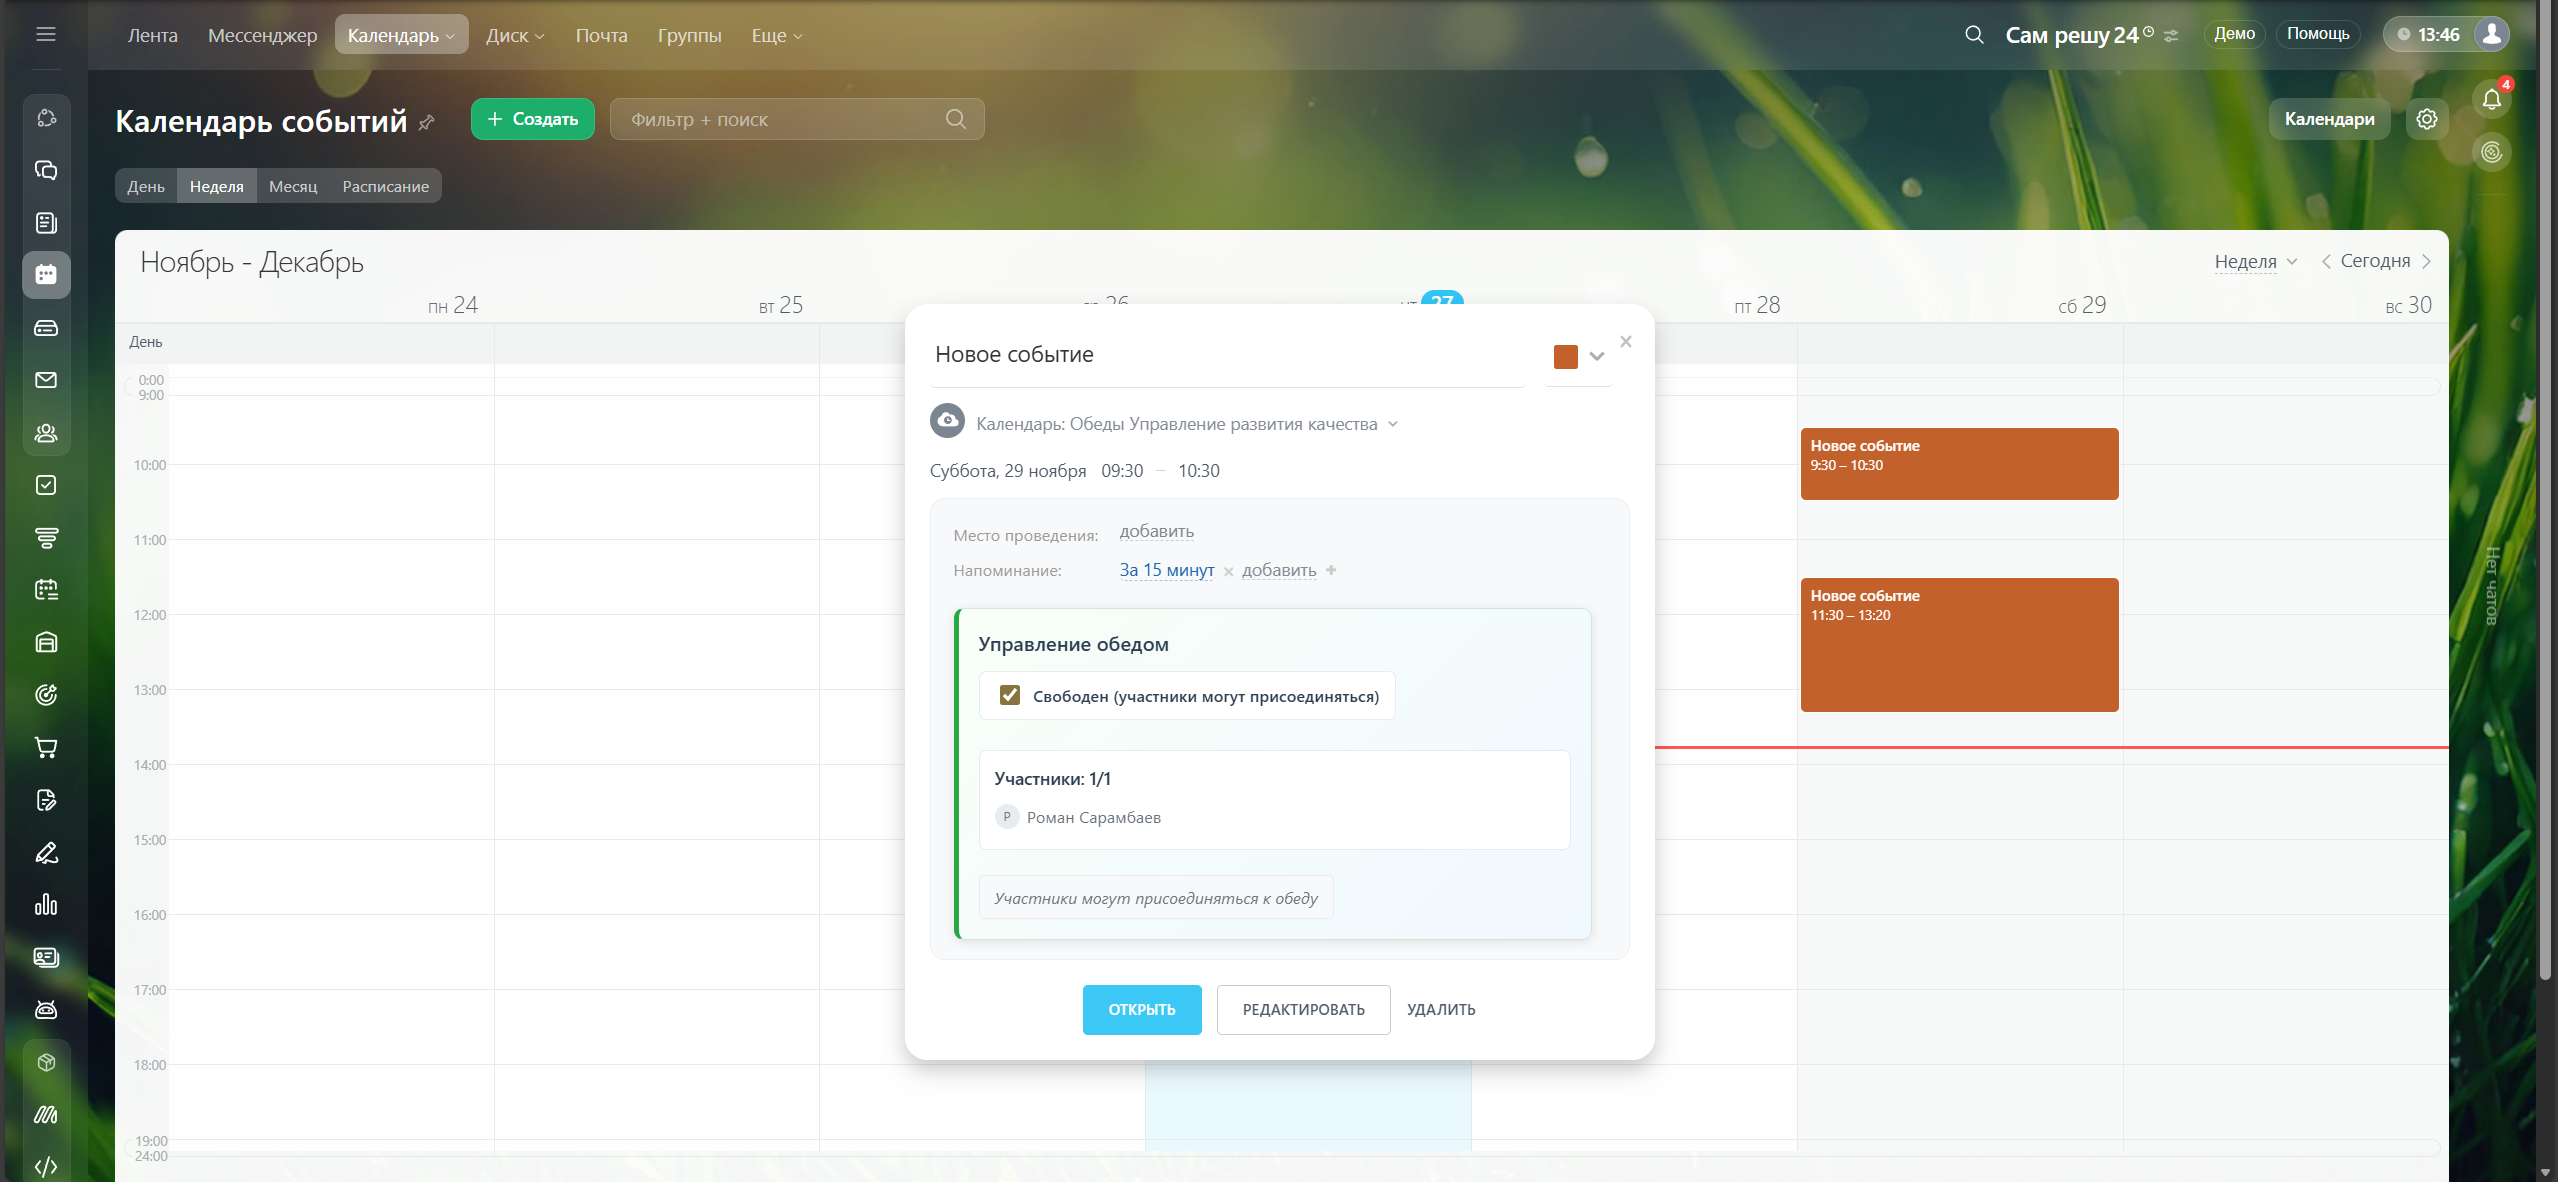Remove the За 15 минут reminder
This screenshot has width=2558, height=1182.
[x=1228, y=572]
